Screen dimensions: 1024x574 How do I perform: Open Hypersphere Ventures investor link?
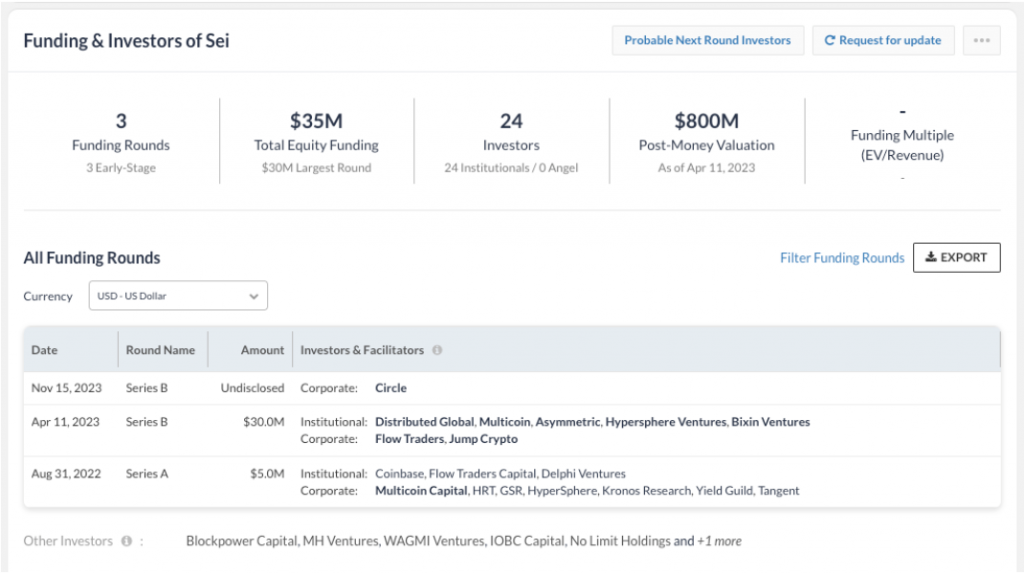click(665, 422)
